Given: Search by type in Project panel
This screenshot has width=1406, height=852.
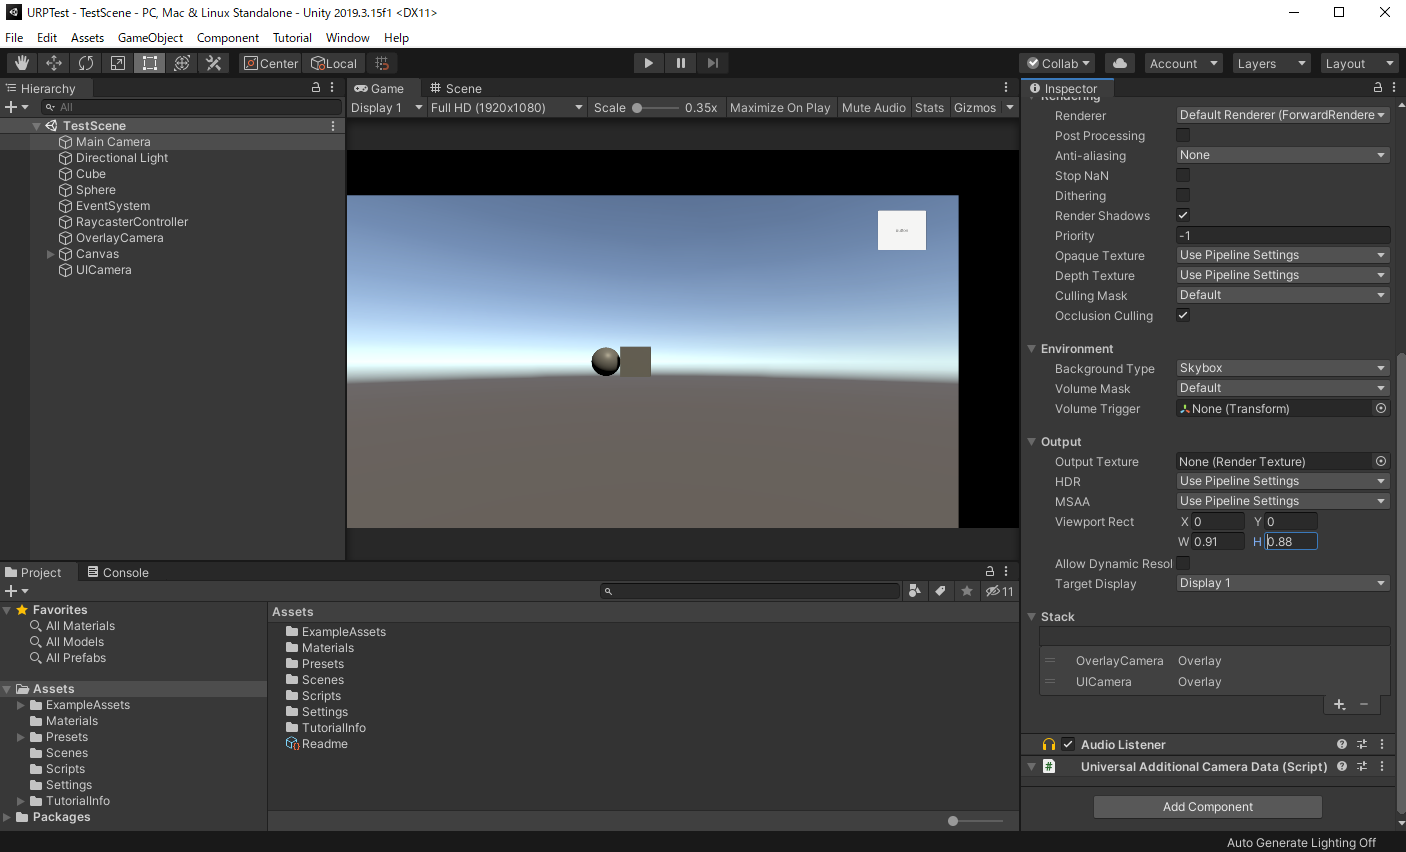Looking at the screenshot, I should coord(914,591).
